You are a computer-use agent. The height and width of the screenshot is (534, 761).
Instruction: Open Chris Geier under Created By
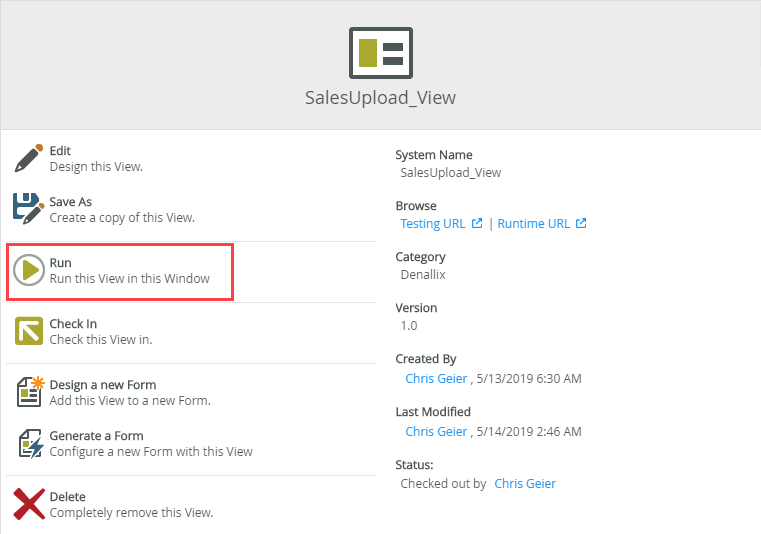[435, 379]
